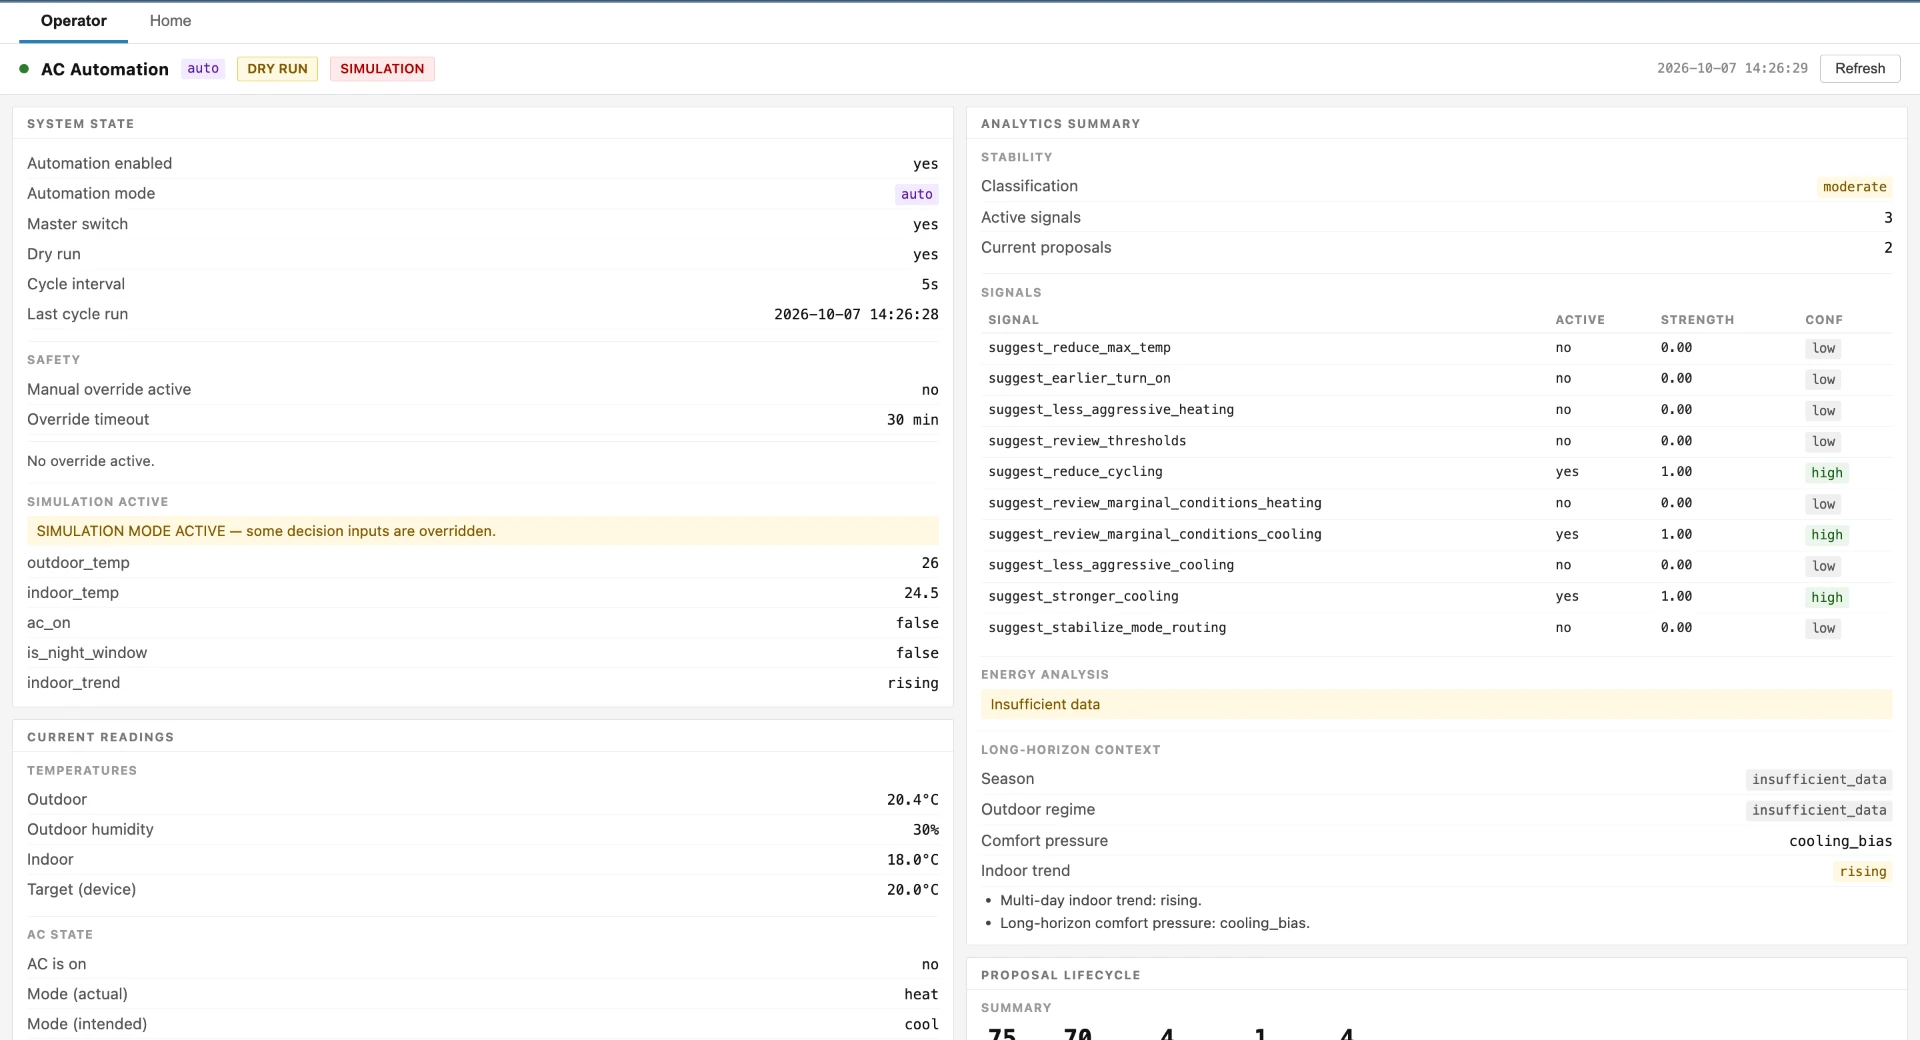Click the Outdoor temperature reading 20.4°C
The image size is (1920, 1040).
pos(912,800)
